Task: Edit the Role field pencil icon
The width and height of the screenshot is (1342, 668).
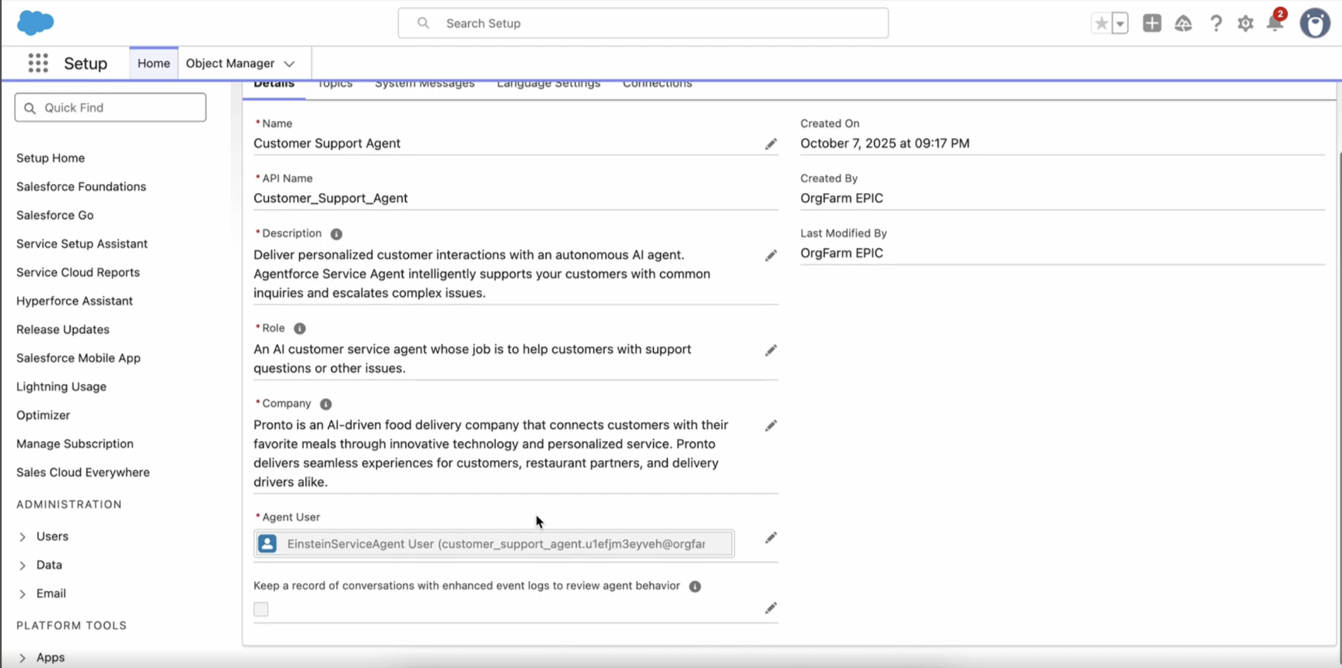Action: [x=771, y=350]
